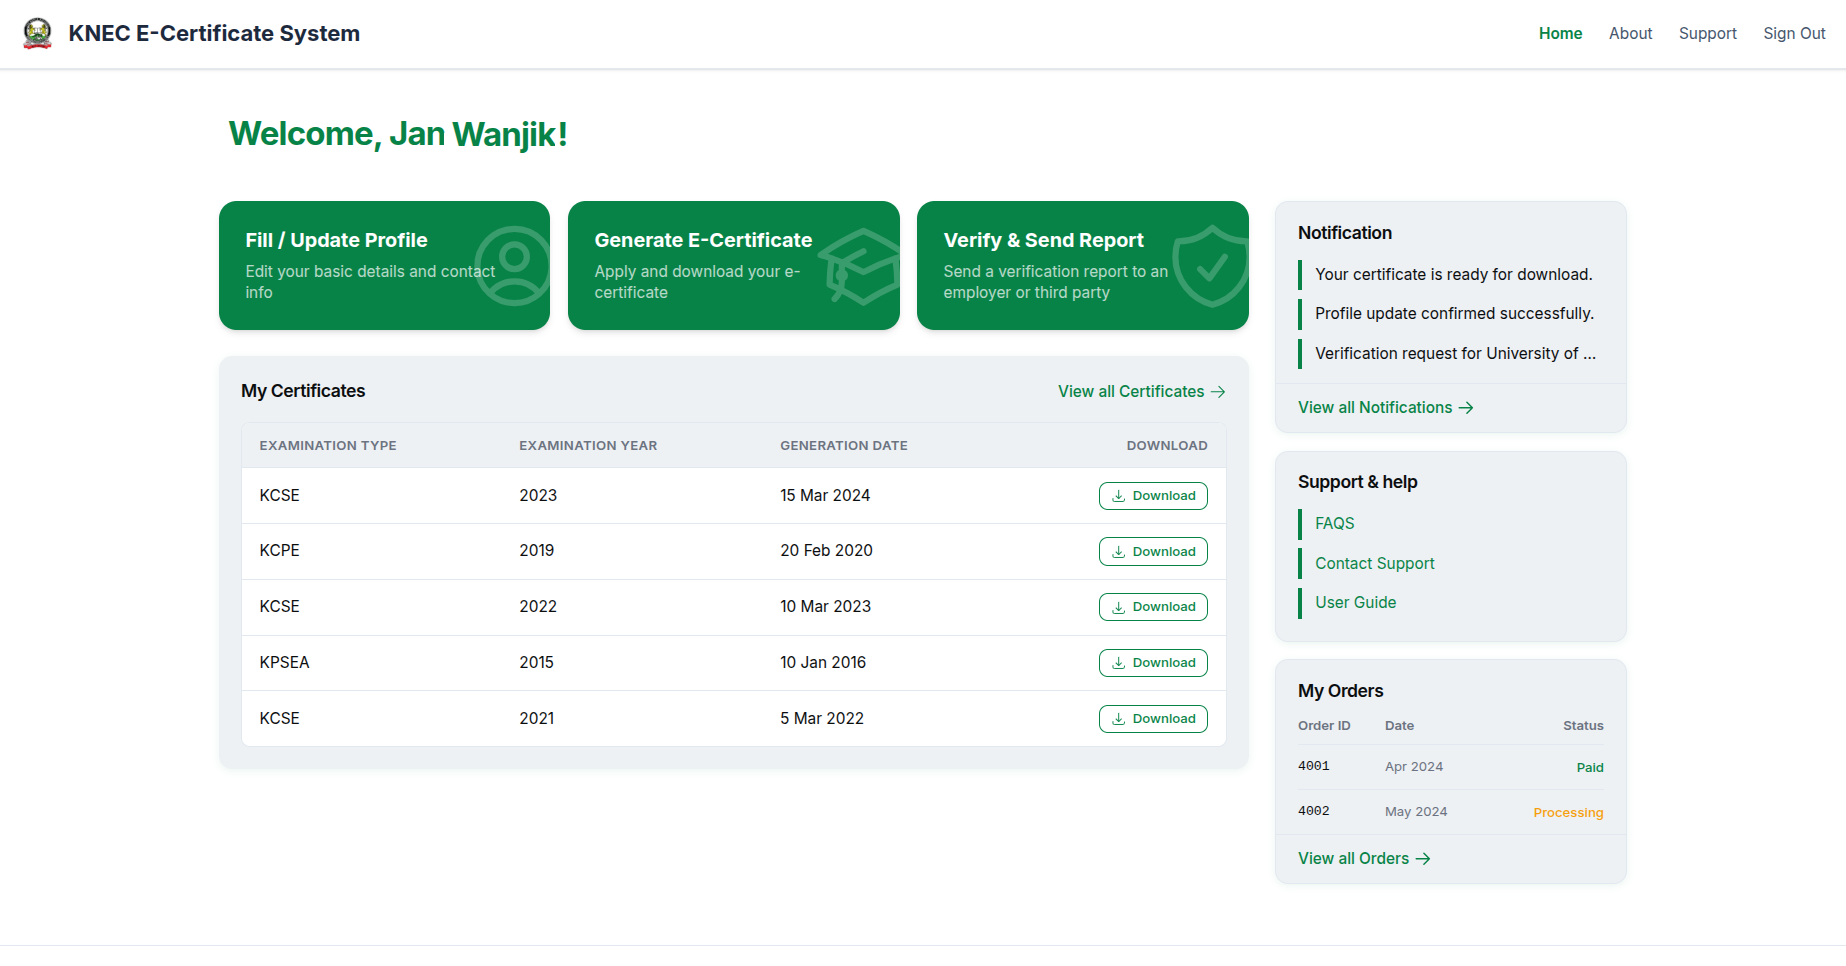
Task: Open Support in the top navigation
Action: (1707, 33)
